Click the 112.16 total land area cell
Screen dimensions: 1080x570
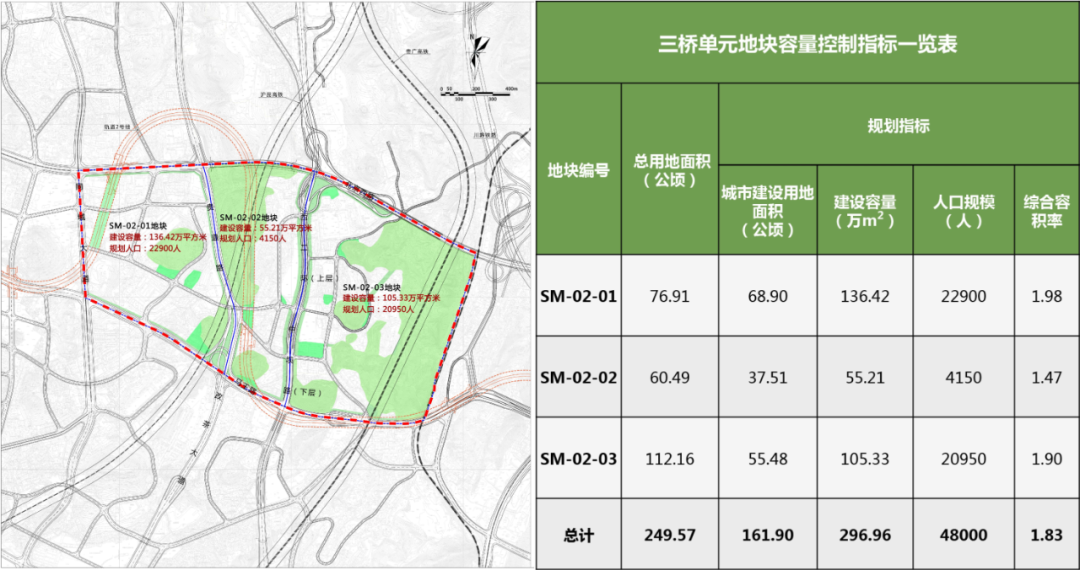click(670, 459)
